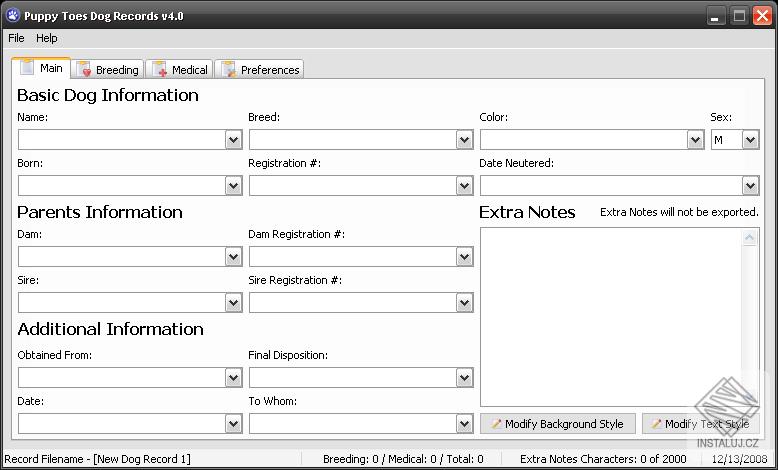Click Modify Background Style button

click(x=558, y=424)
